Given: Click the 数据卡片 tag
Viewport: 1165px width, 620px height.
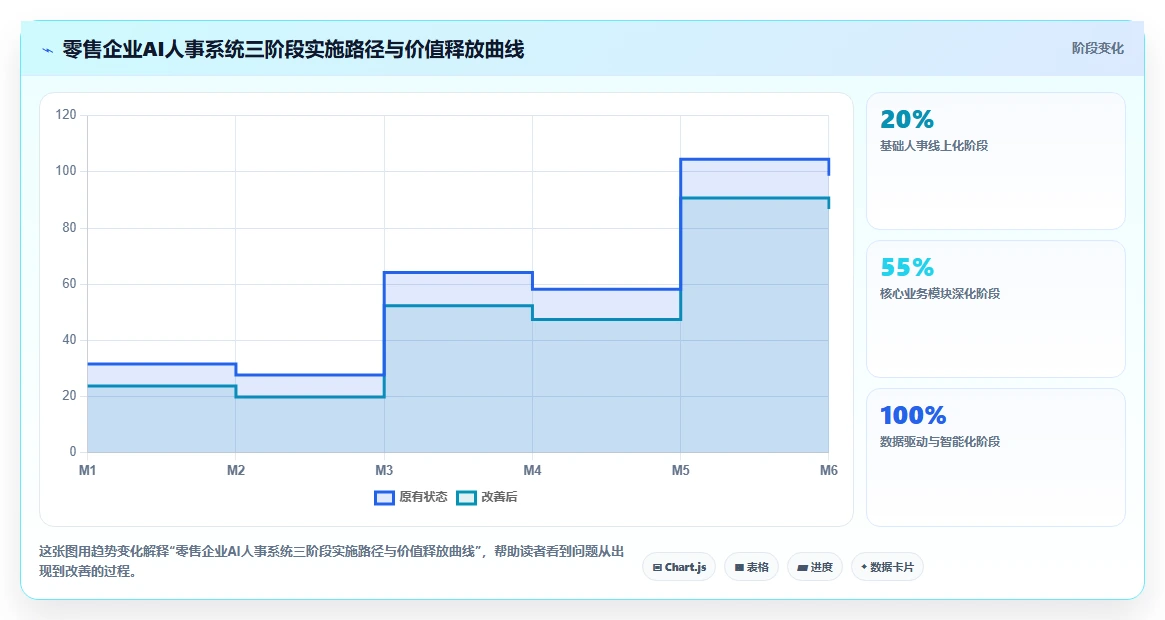Looking at the screenshot, I should (x=887, y=566).
